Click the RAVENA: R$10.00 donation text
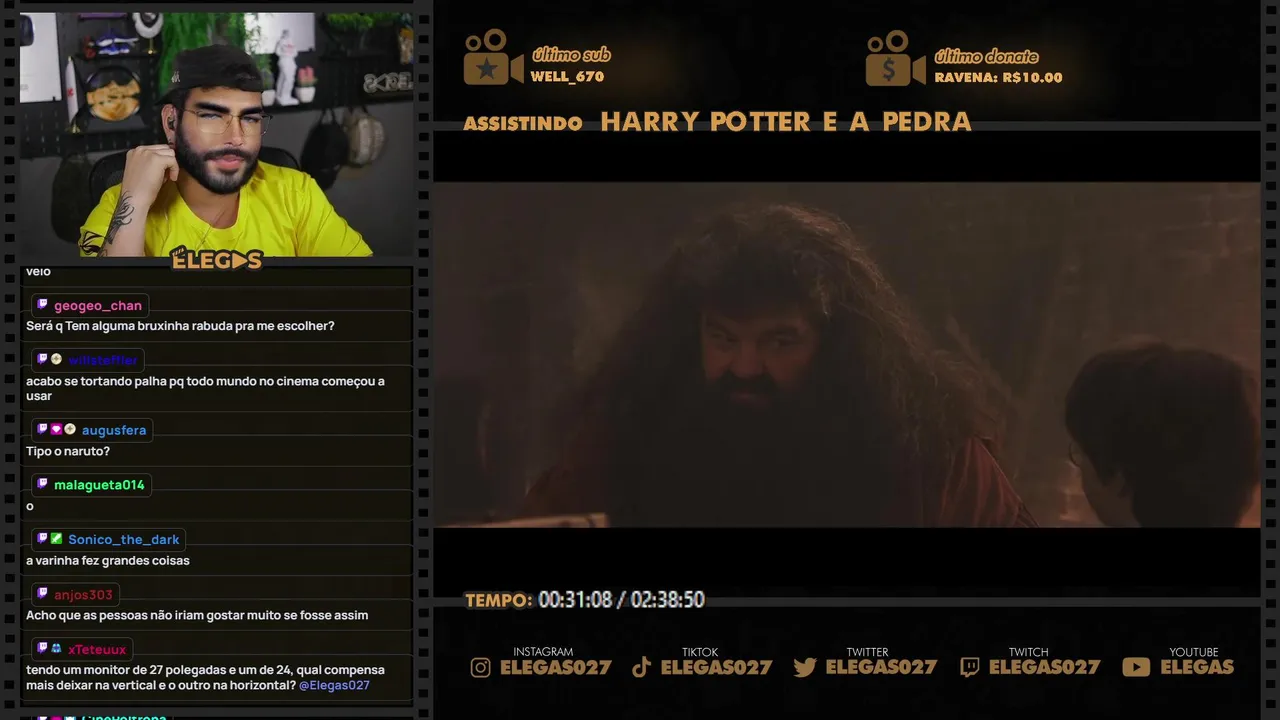Viewport: 1280px width, 720px height. click(x=998, y=77)
